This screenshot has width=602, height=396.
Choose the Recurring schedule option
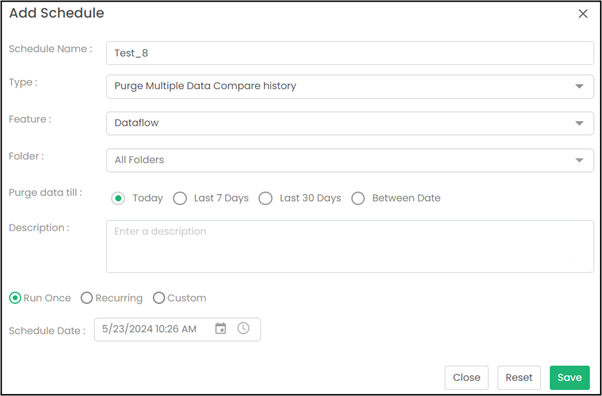pos(87,298)
